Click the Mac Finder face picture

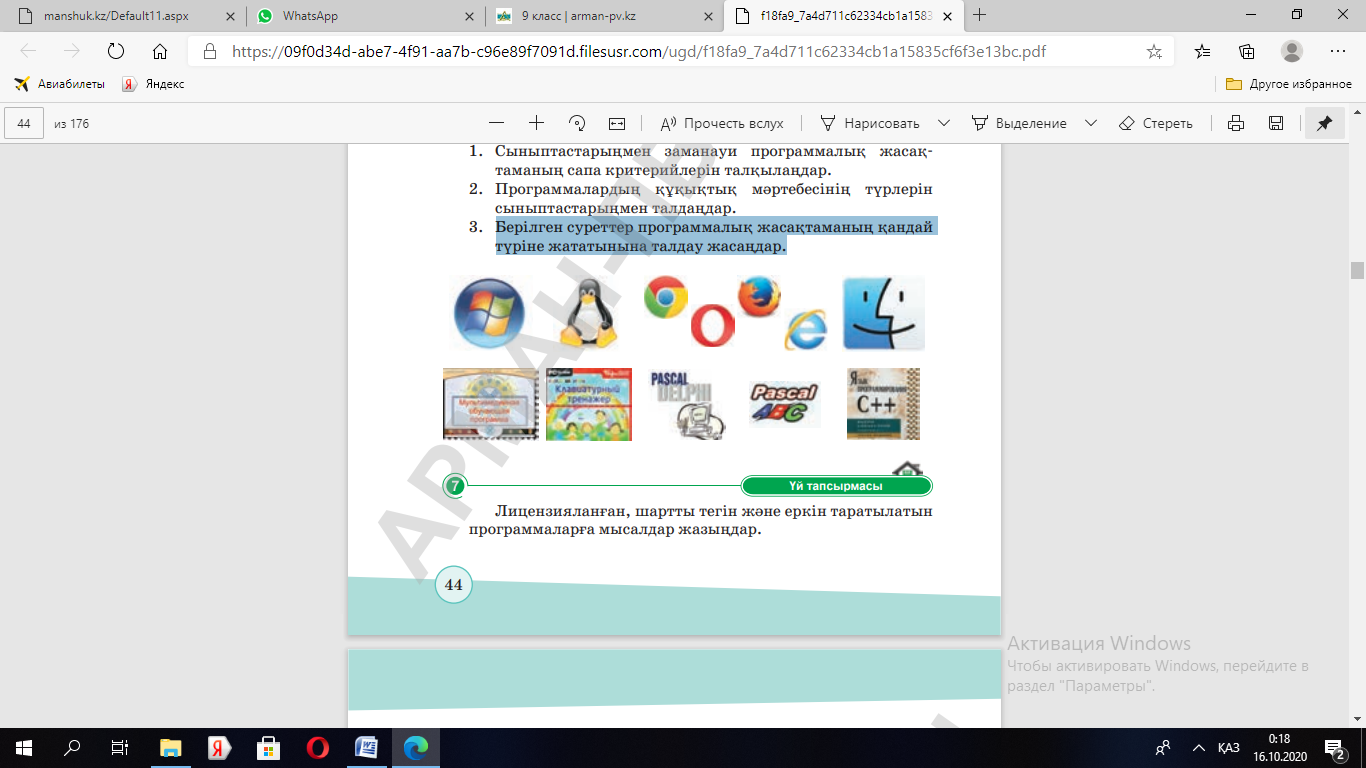(884, 313)
